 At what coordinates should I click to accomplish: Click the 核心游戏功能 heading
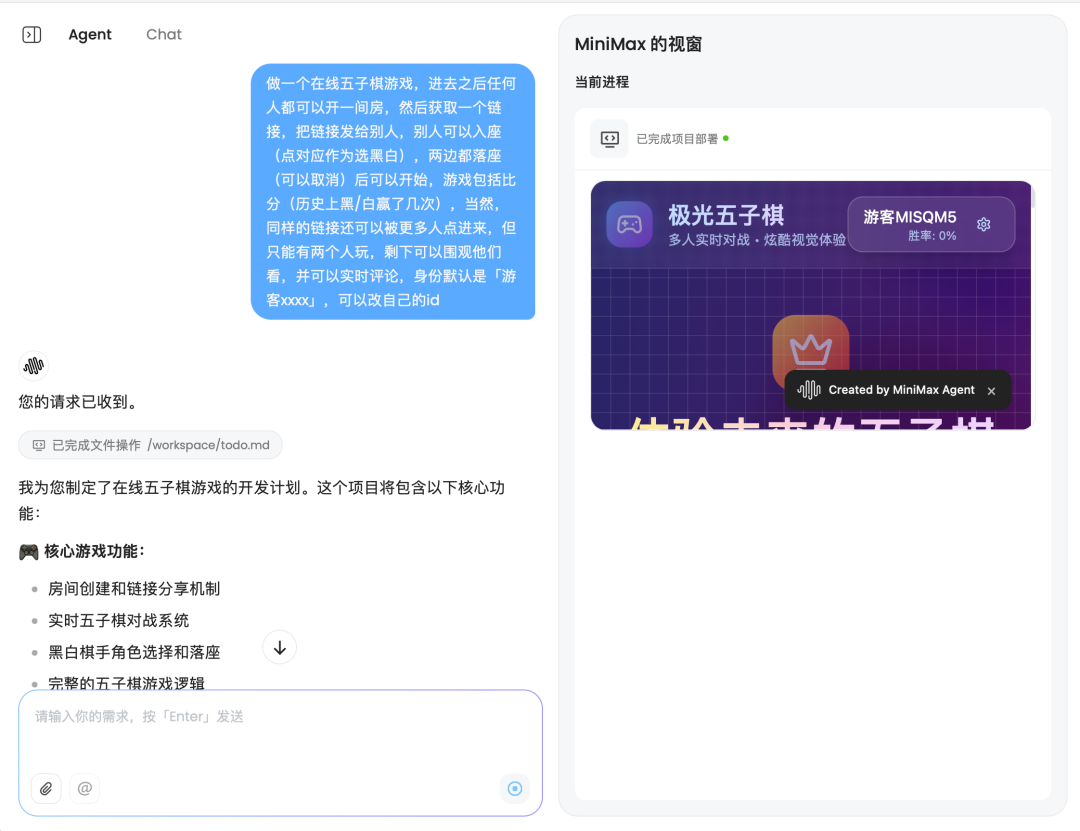pos(94,551)
